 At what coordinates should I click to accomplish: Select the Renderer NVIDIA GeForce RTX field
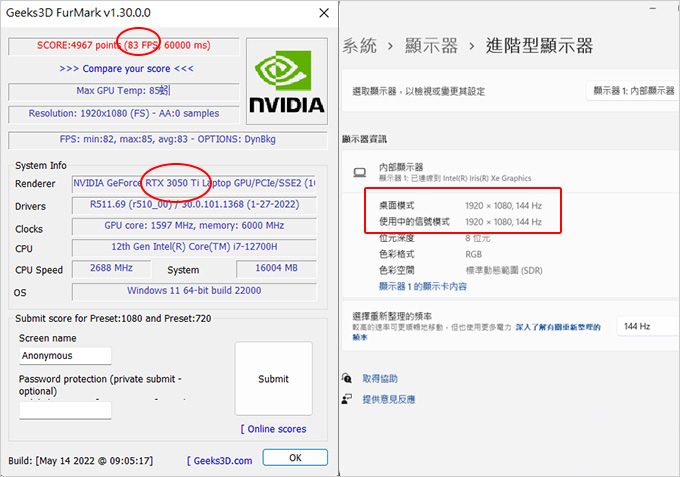pos(194,183)
